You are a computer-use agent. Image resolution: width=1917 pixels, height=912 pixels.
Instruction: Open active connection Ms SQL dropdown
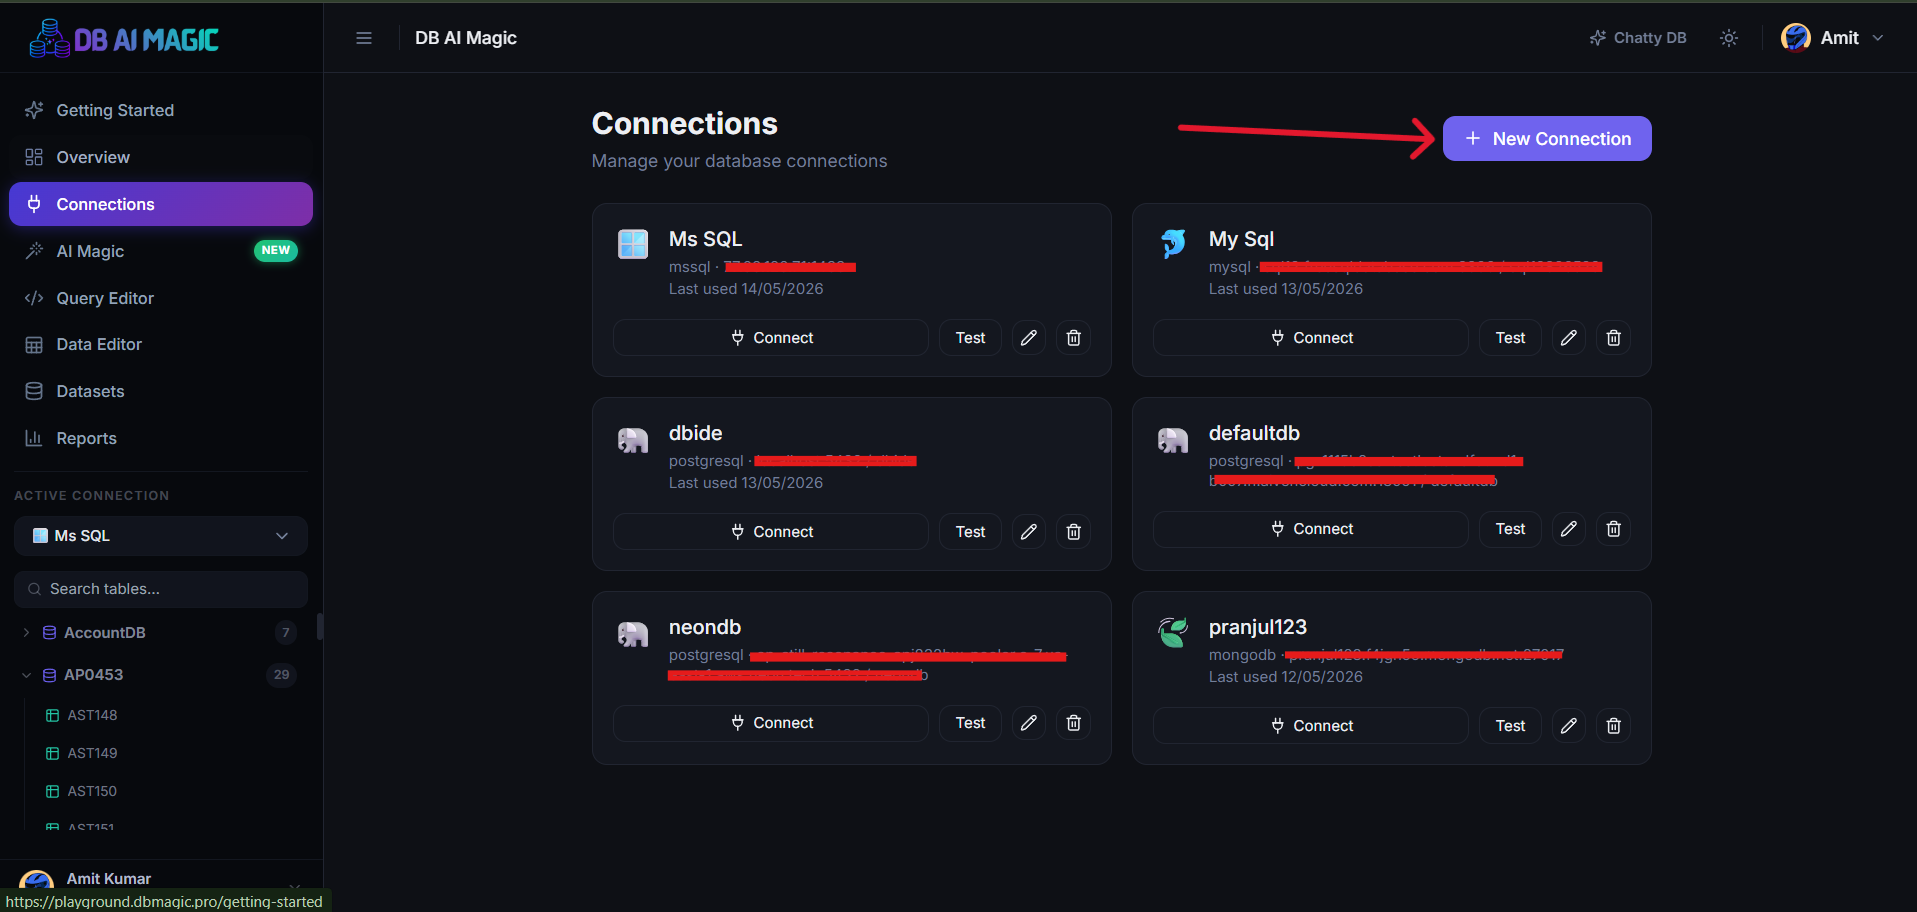[161, 536]
